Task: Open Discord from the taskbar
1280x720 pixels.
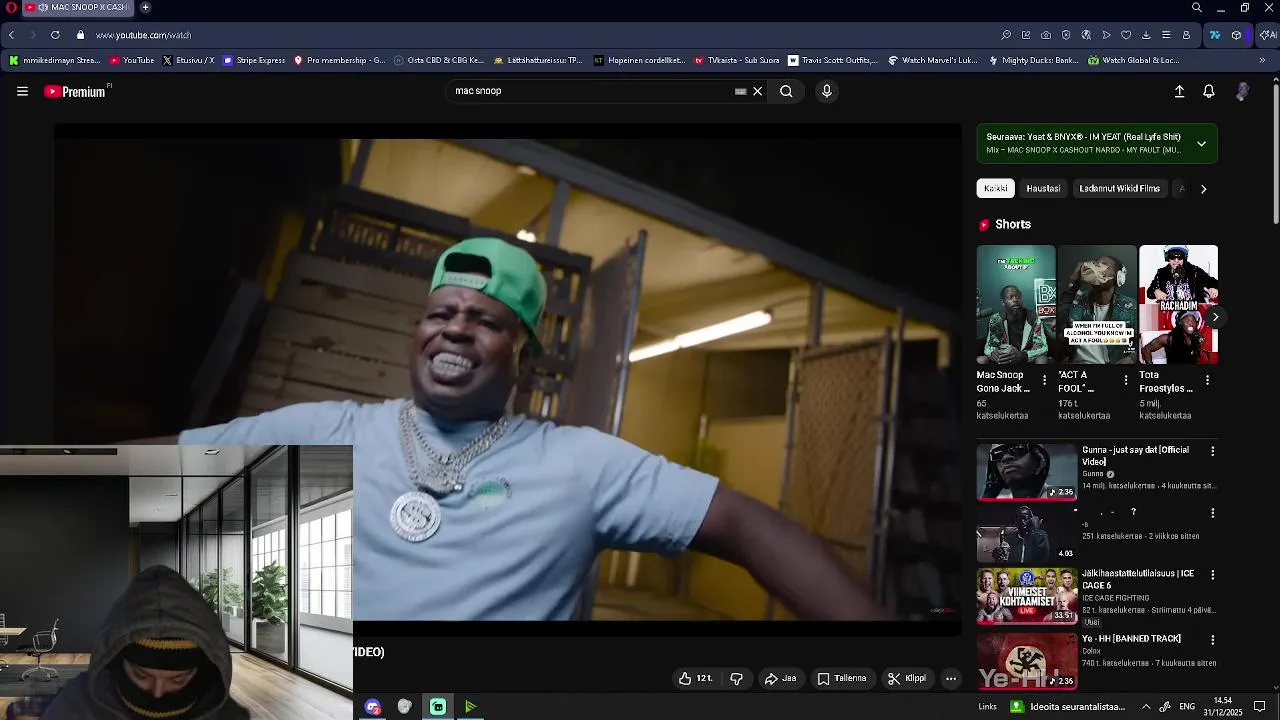Action: (x=373, y=707)
